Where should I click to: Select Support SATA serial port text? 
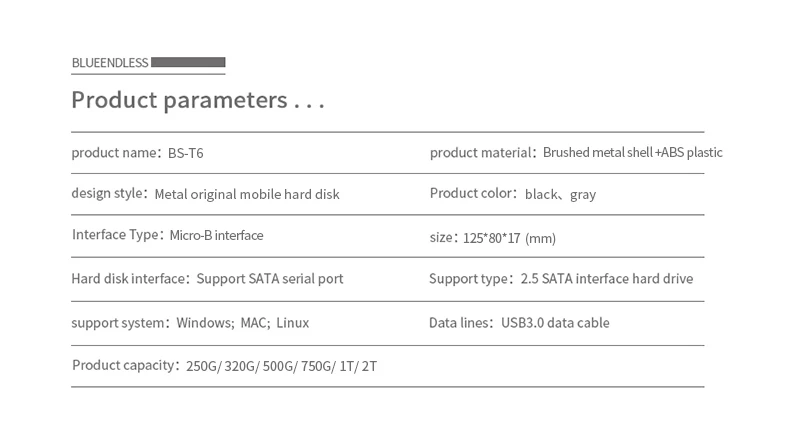[269, 279]
